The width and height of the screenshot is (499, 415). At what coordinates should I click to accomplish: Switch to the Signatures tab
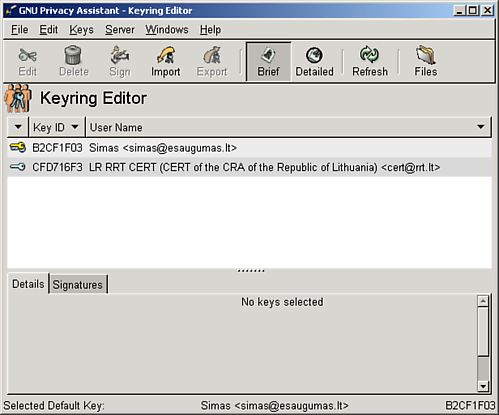78,285
